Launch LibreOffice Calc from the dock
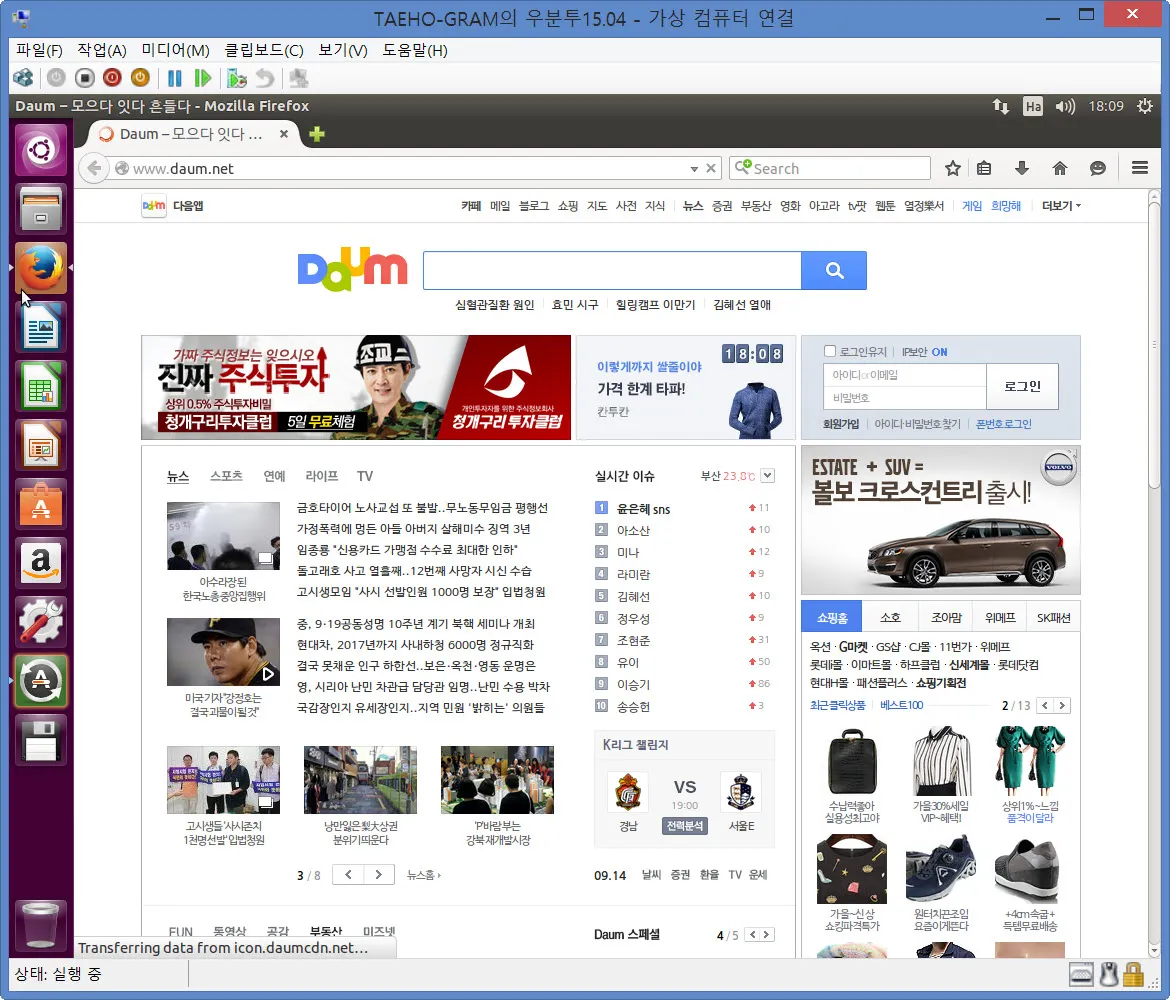1170x1000 pixels. click(x=41, y=386)
